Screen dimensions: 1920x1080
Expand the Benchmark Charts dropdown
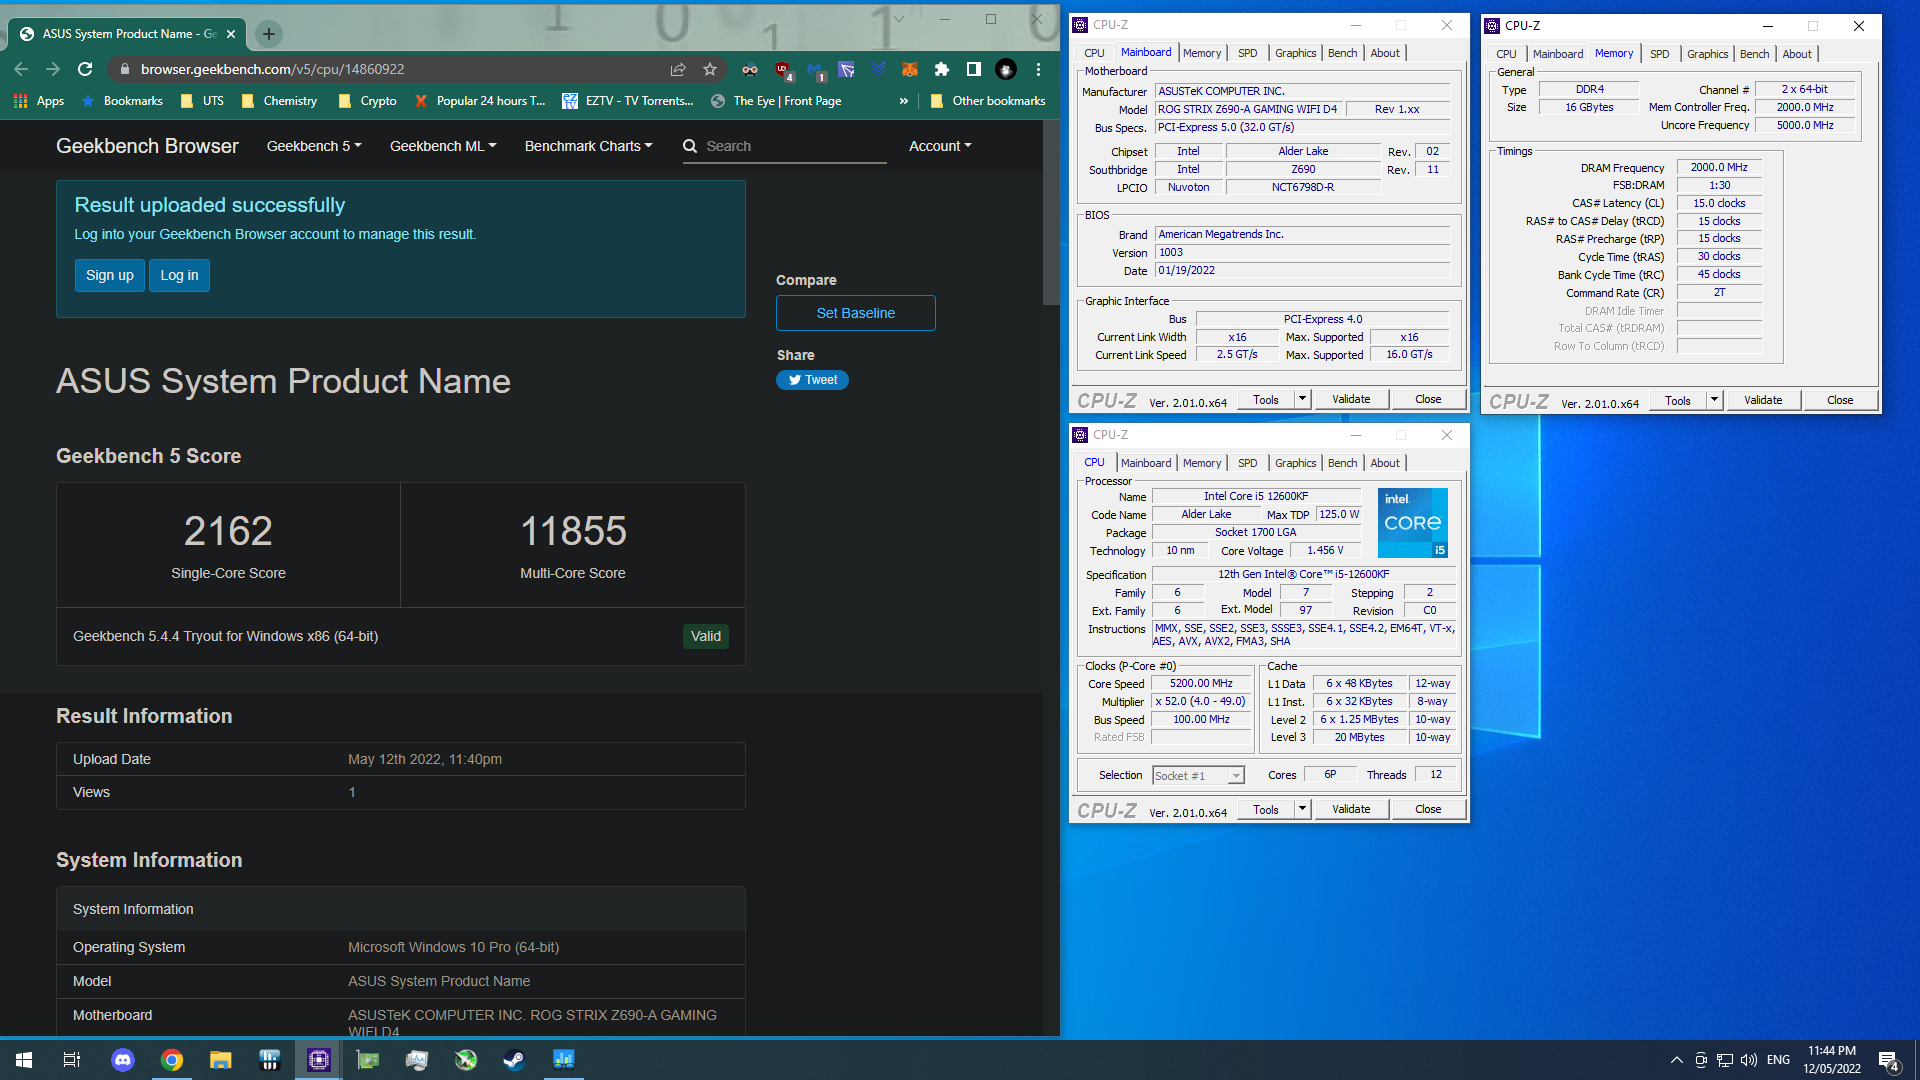(x=588, y=146)
